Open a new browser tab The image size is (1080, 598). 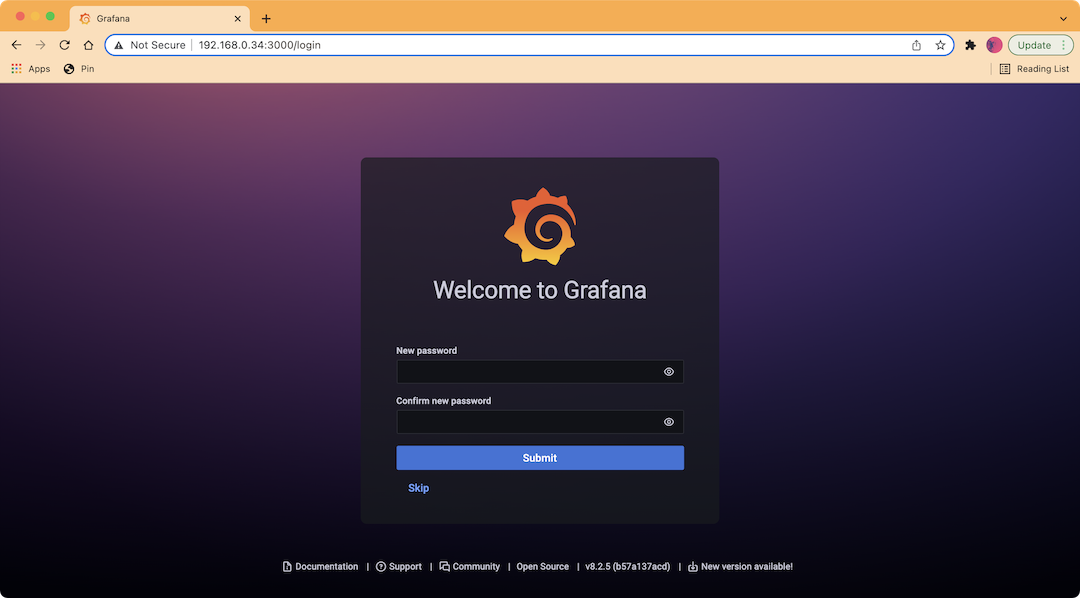tap(267, 19)
